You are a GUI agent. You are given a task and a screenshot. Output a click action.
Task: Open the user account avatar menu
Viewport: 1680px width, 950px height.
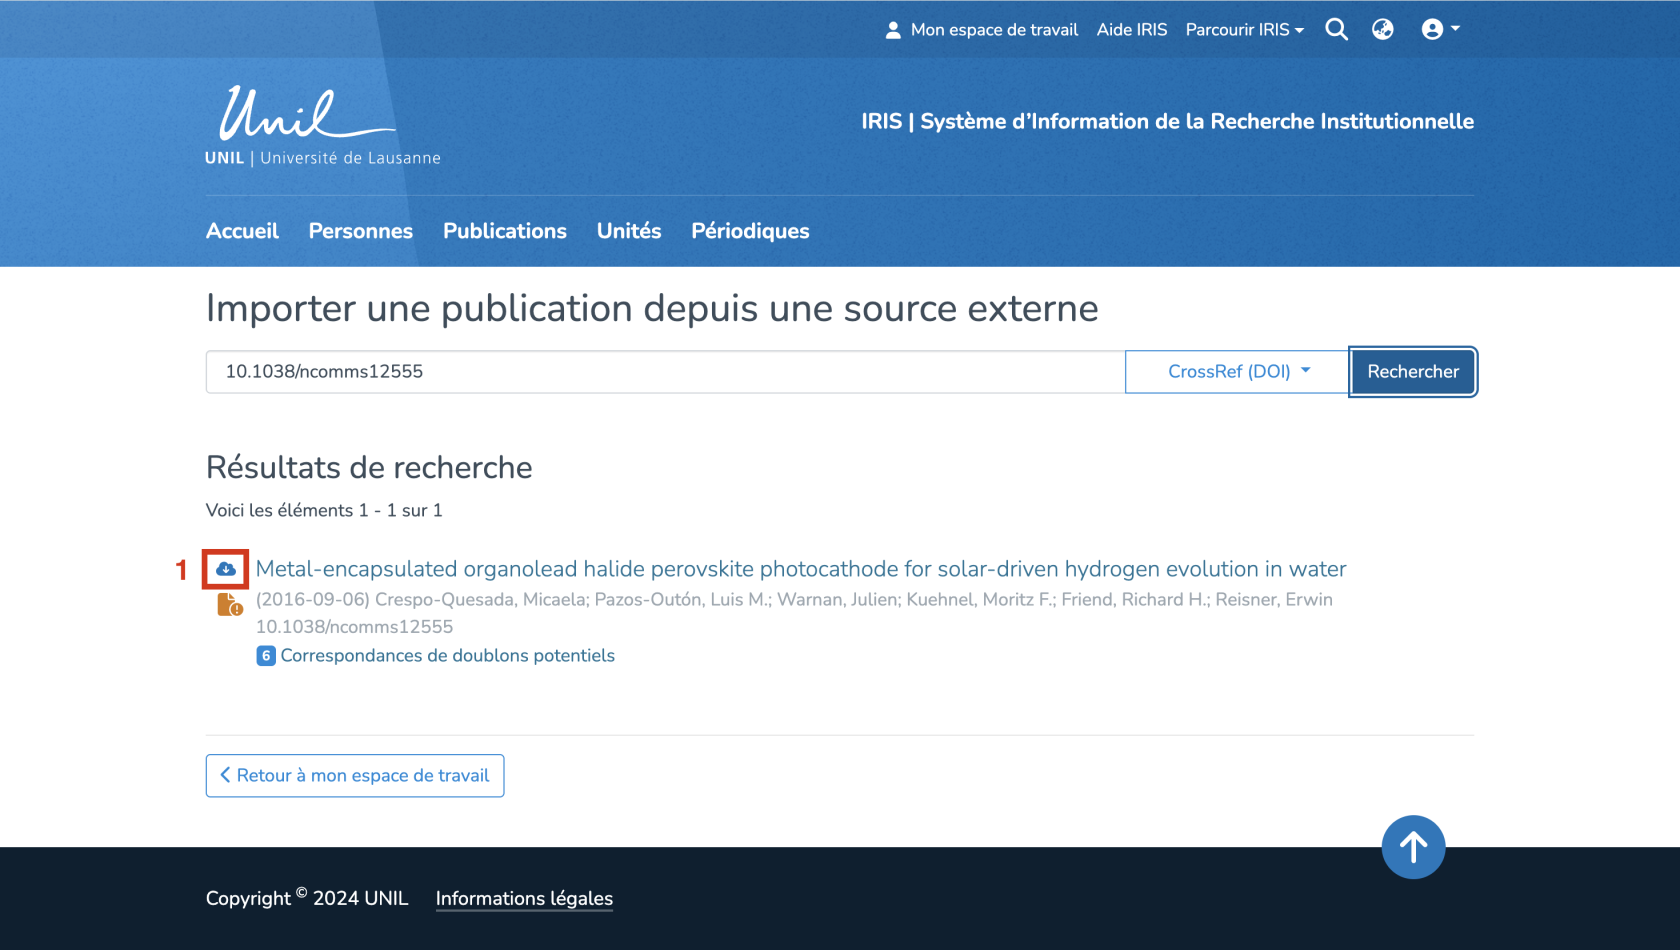1440,30
